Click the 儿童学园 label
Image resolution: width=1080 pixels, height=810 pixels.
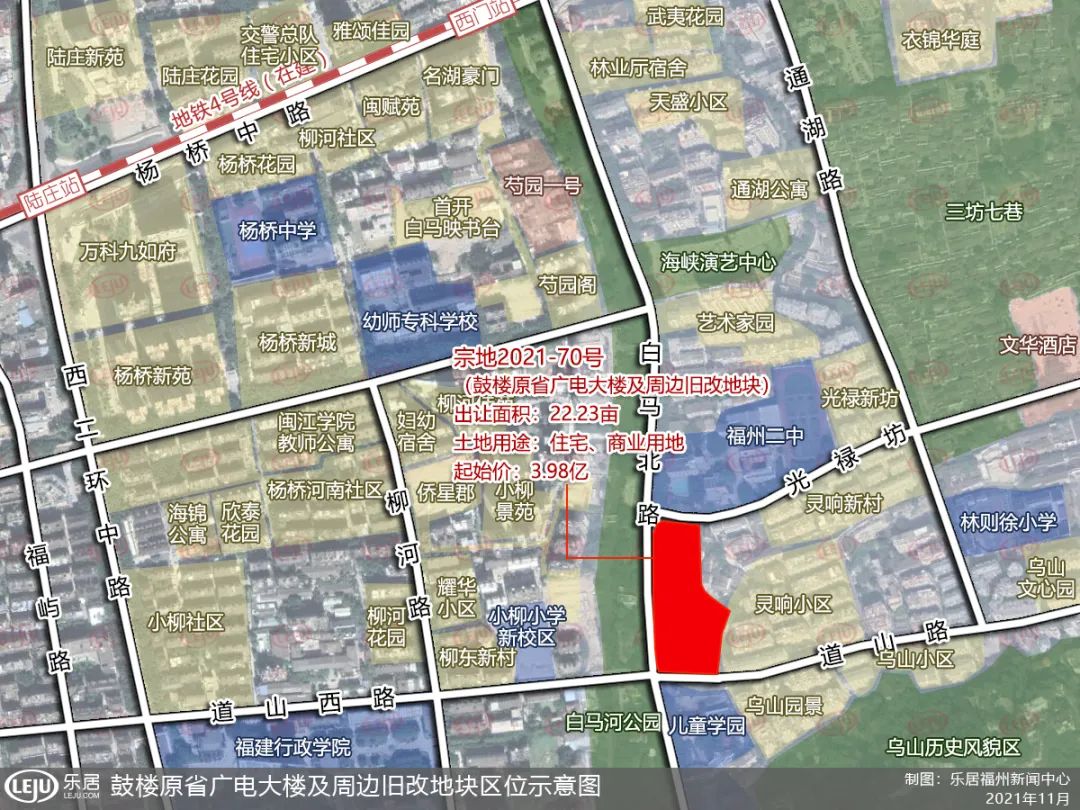tap(706, 725)
